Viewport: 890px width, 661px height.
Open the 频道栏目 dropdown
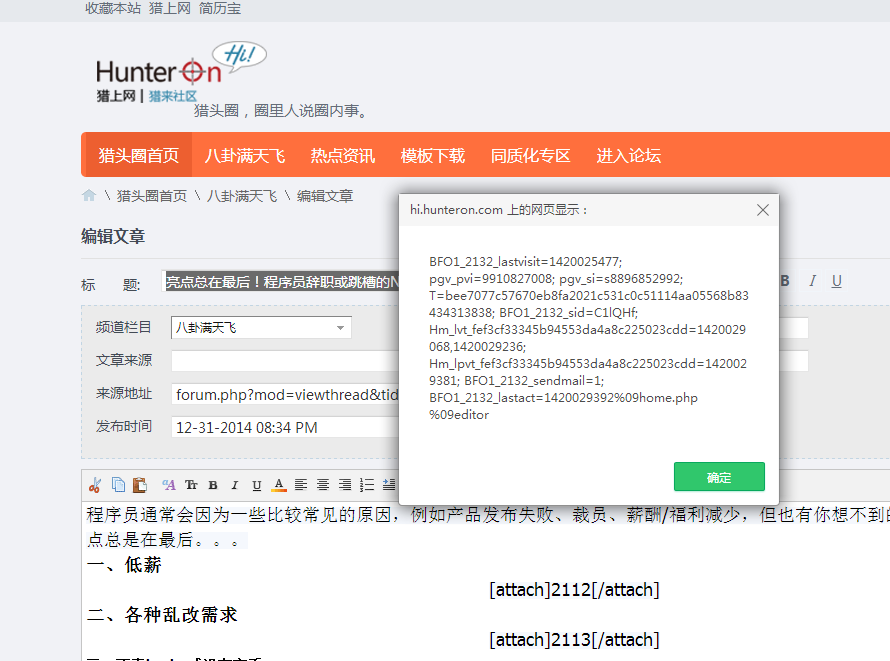(261, 327)
